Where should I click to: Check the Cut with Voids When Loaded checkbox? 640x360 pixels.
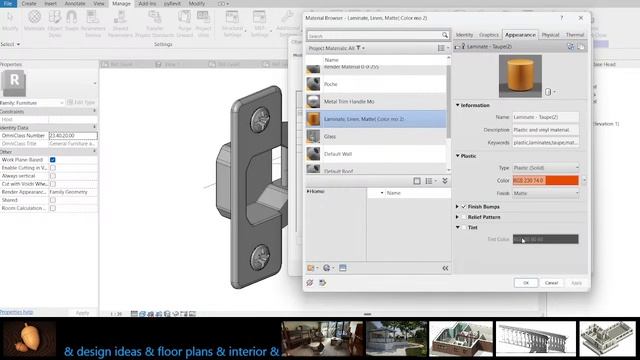click(53, 184)
